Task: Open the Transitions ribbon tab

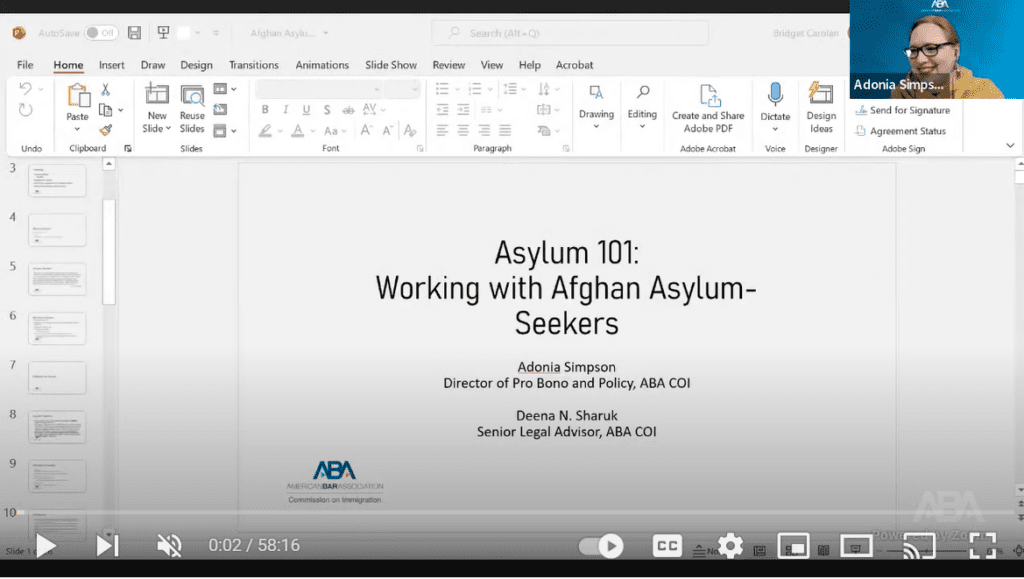Action: click(253, 65)
